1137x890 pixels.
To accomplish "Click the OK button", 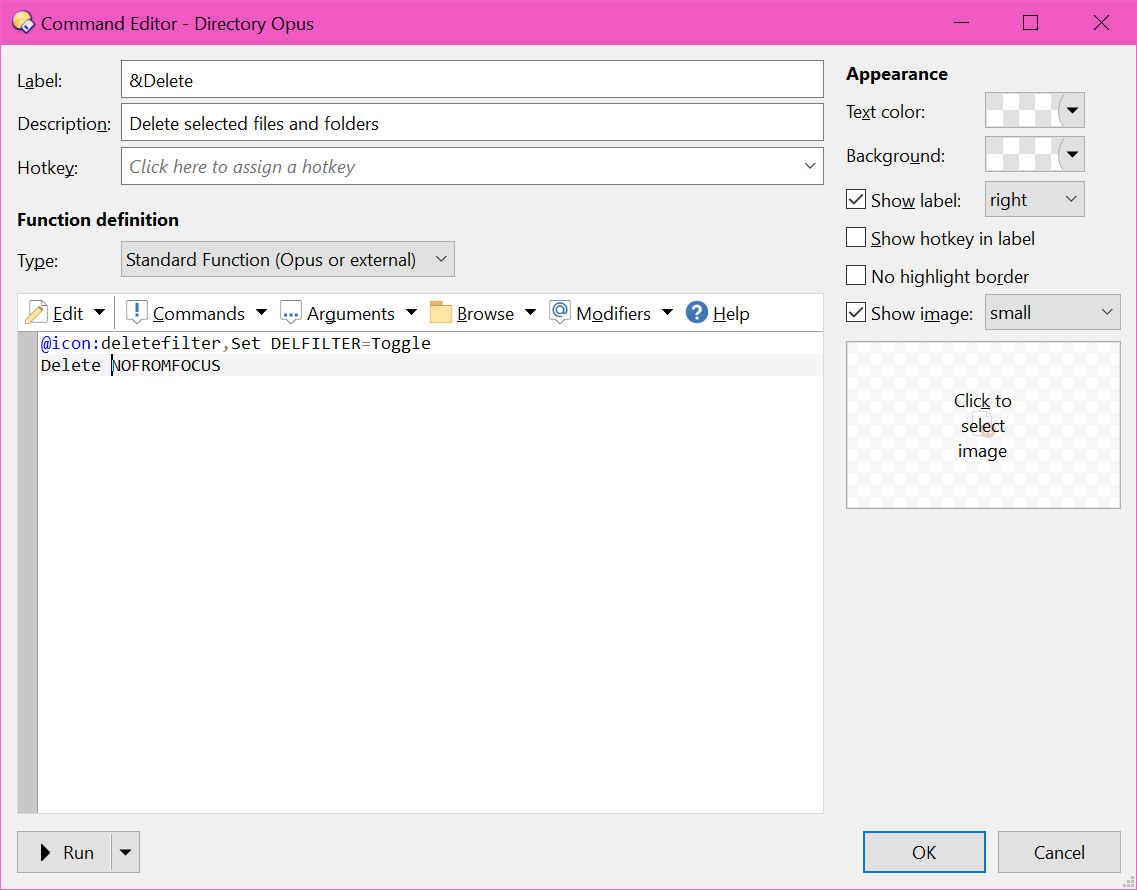I will pyautogui.click(x=924, y=852).
